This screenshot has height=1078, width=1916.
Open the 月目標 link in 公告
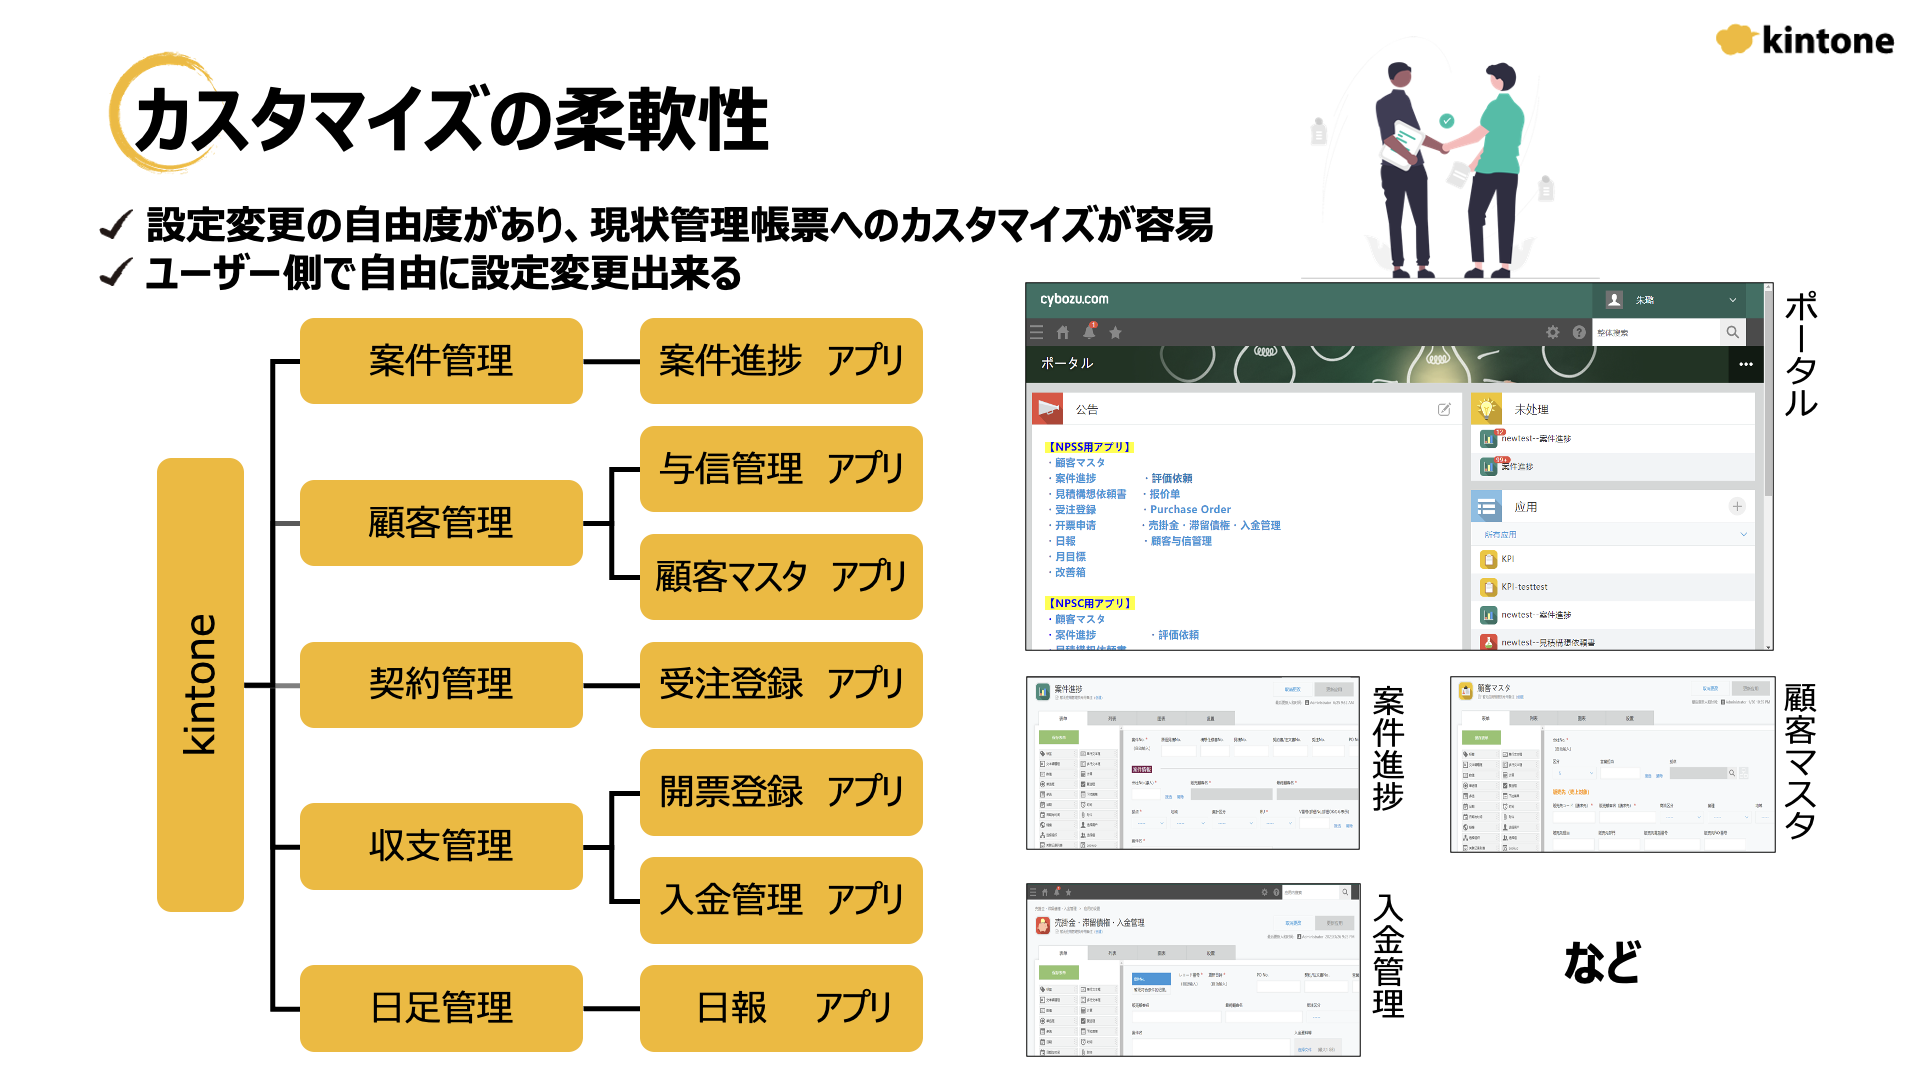tap(1070, 556)
